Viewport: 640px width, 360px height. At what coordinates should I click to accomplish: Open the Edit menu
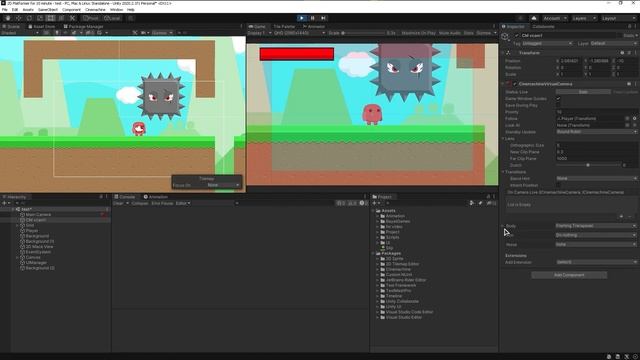click(x=15, y=9)
